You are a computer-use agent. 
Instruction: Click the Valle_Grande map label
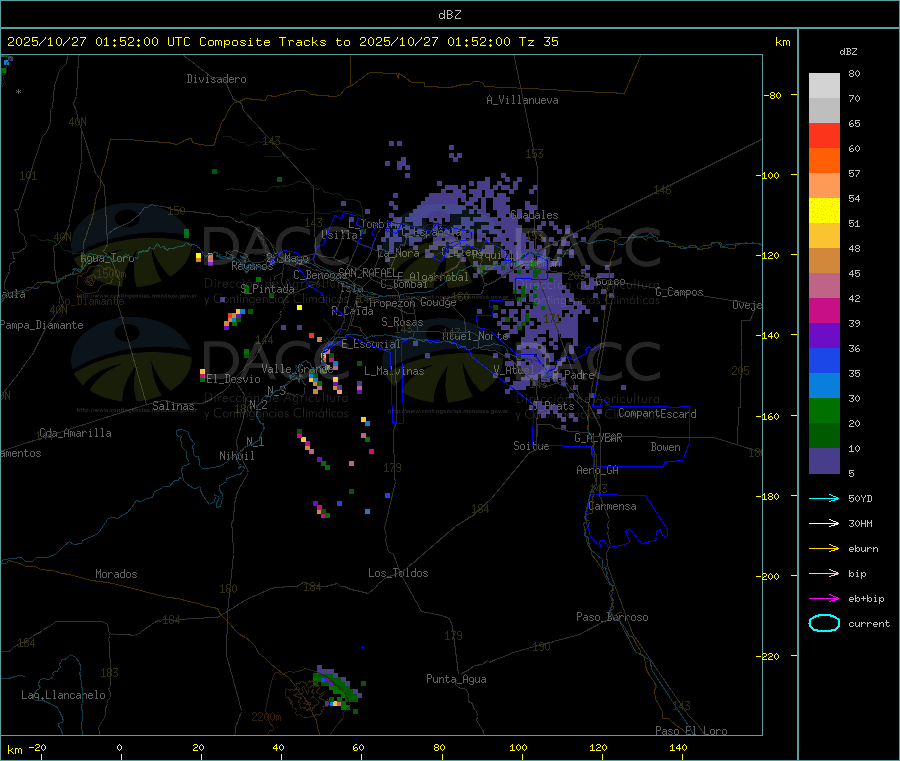(297, 369)
